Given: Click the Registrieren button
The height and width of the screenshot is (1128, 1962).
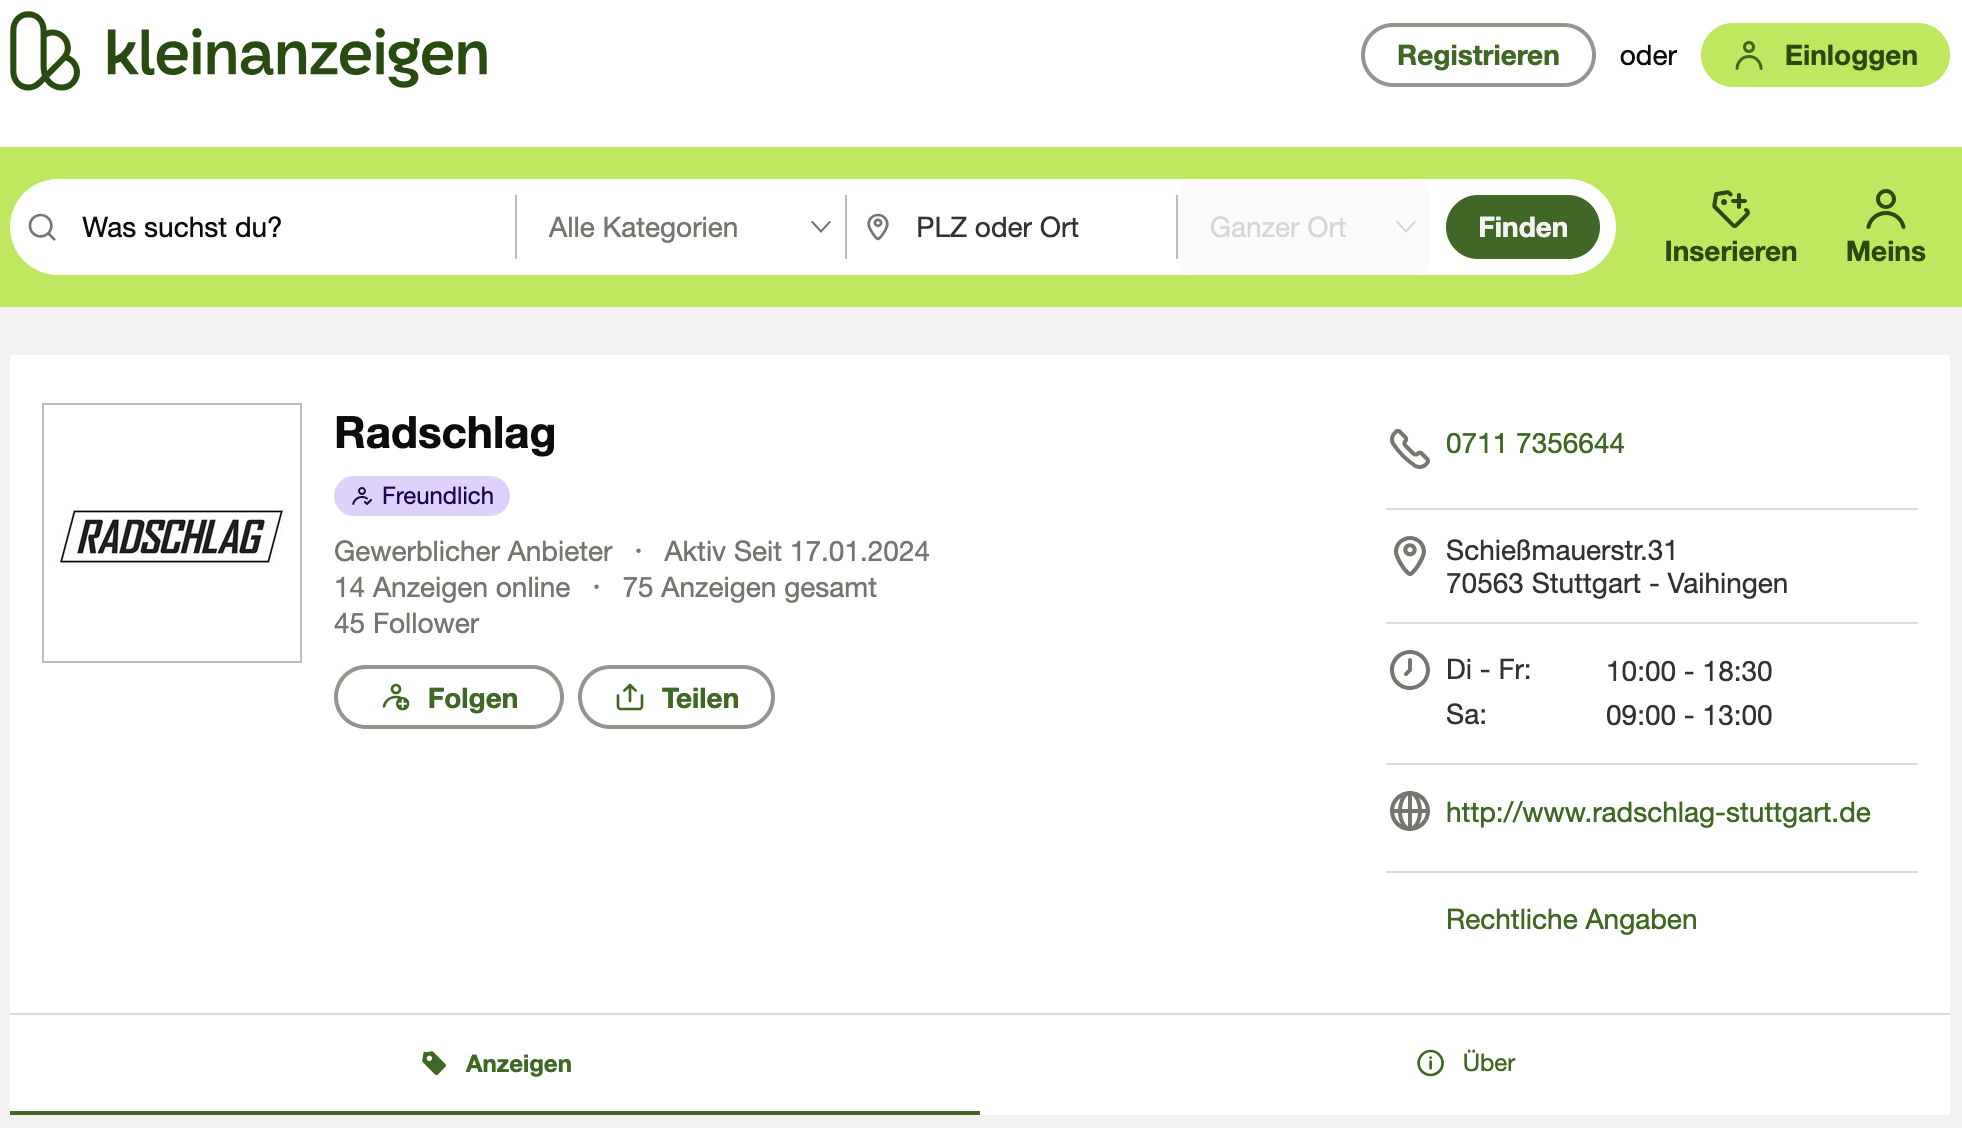Looking at the screenshot, I should (1477, 55).
